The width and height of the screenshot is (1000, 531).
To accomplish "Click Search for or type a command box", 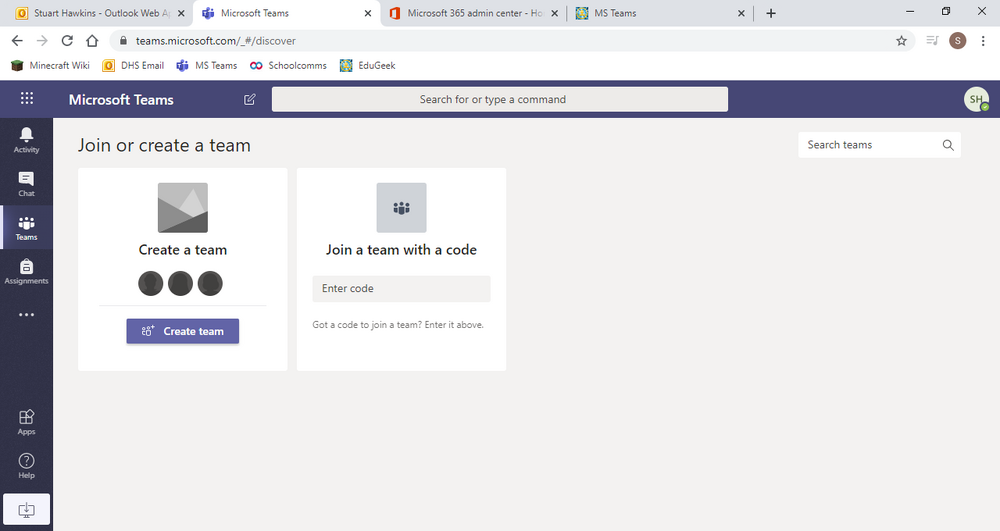I will click(x=499, y=99).
